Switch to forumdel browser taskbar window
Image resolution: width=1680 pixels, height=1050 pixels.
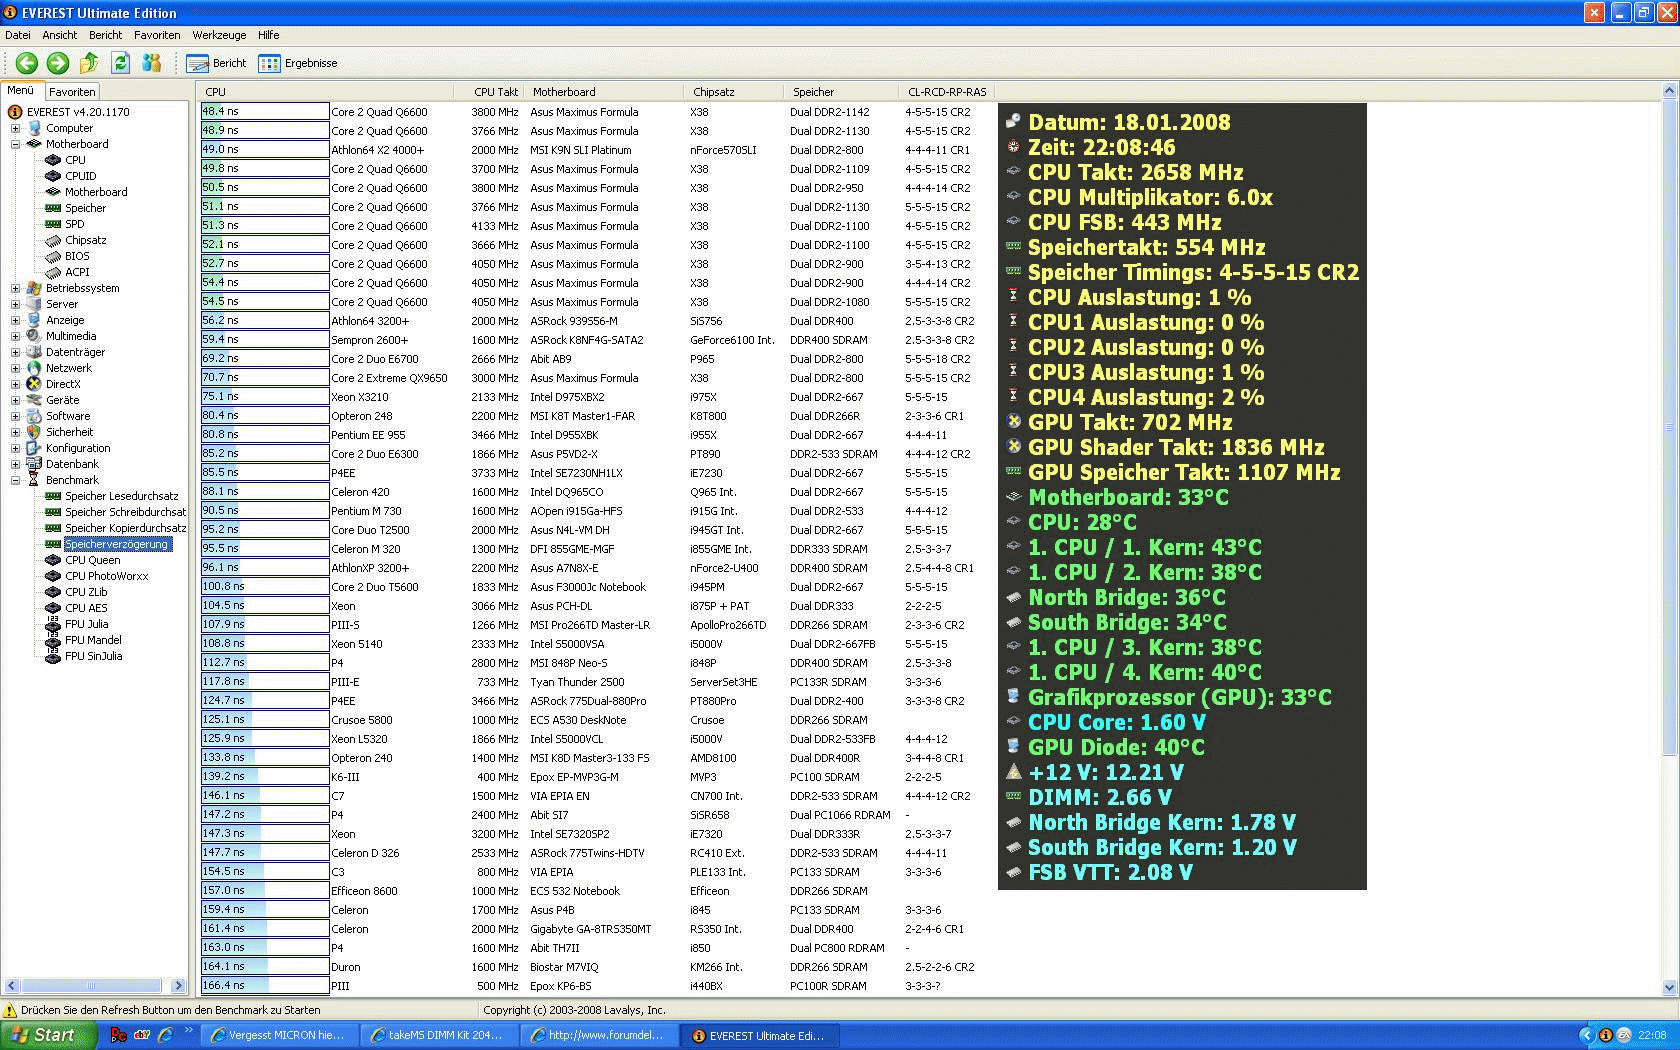597,1036
